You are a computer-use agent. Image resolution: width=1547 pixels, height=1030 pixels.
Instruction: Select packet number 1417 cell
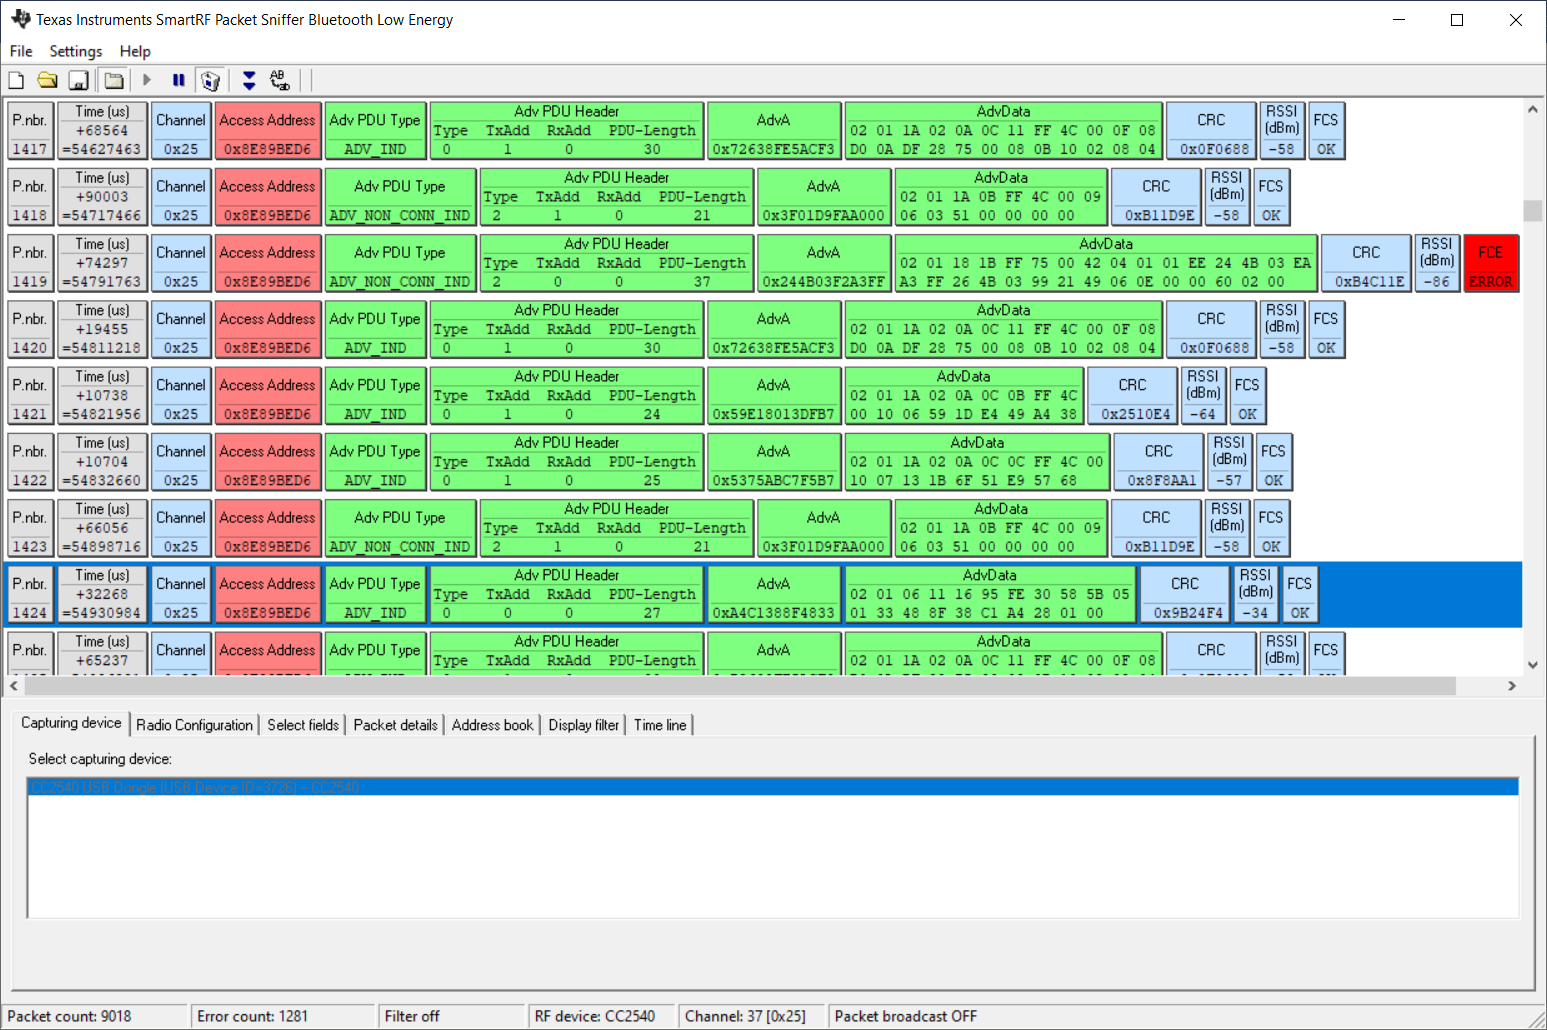pos(30,131)
